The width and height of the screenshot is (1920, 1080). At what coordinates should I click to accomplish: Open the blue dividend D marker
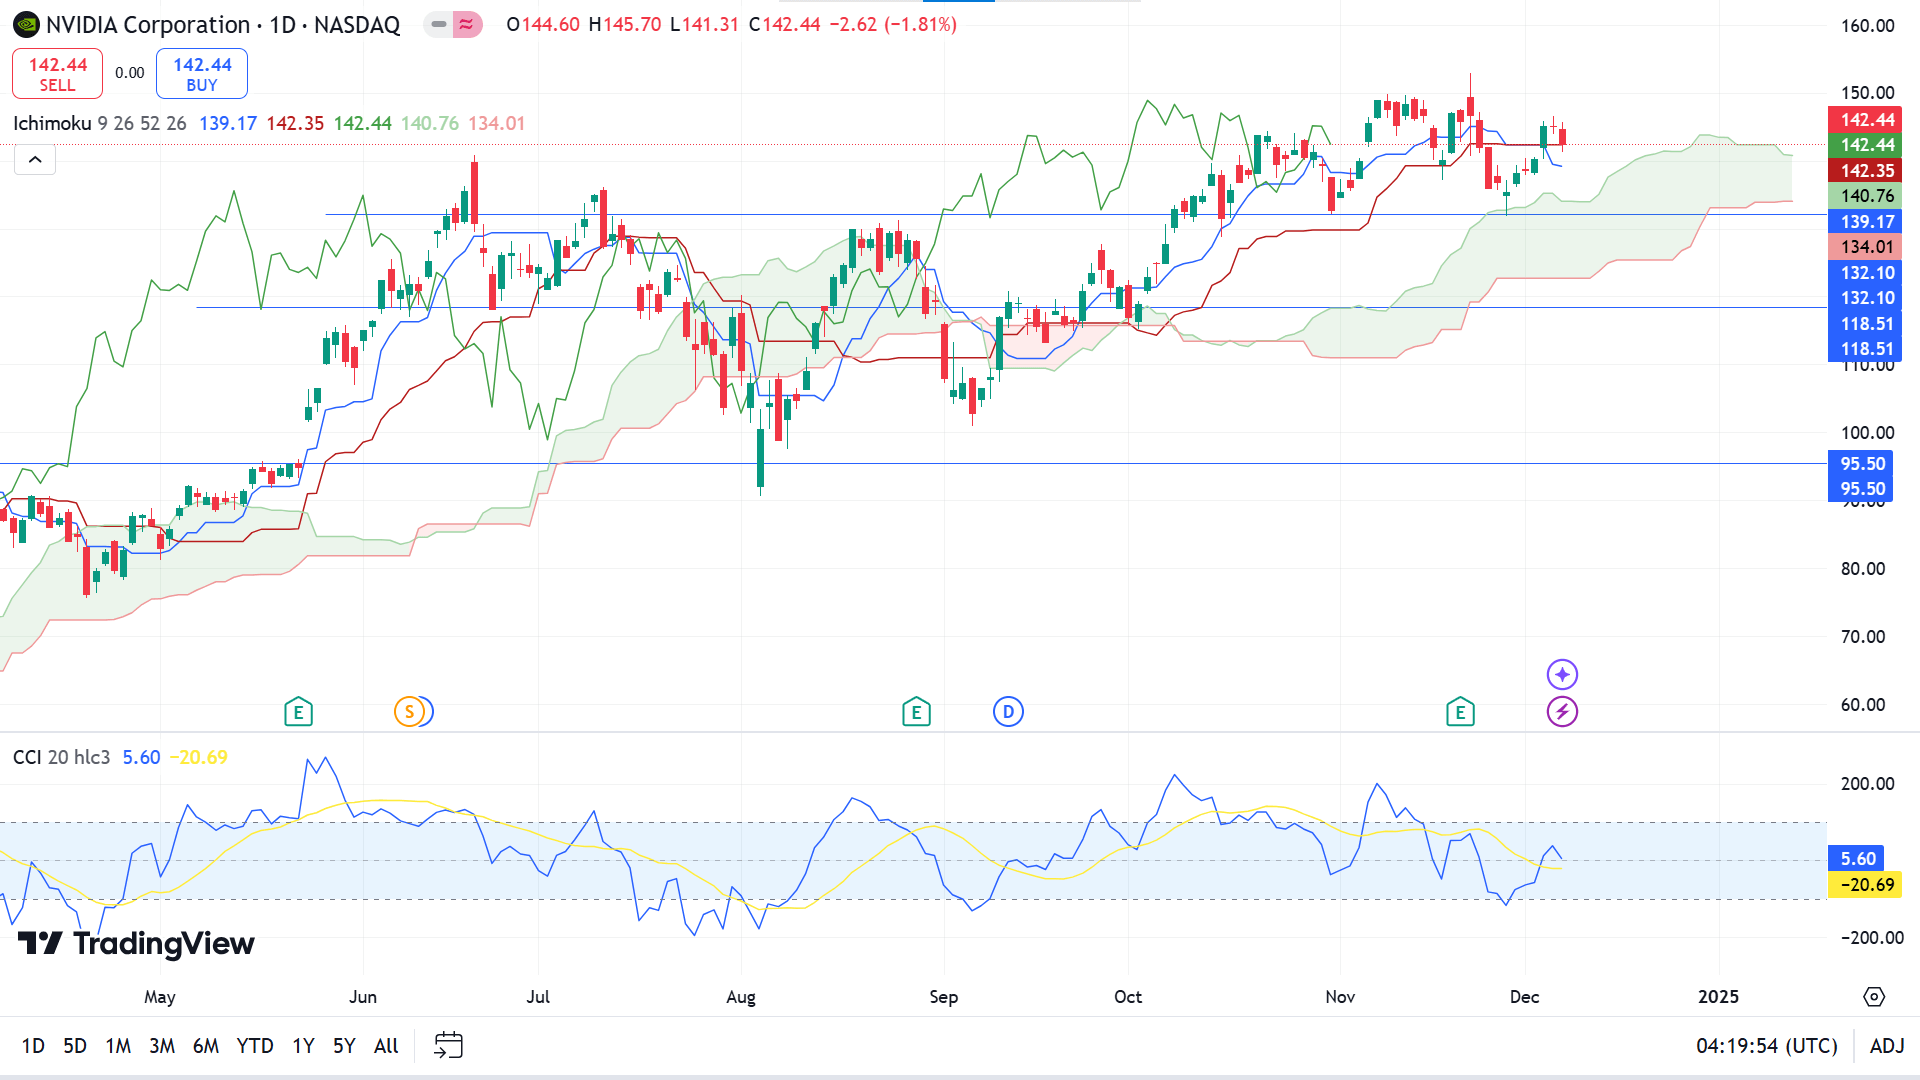point(1008,712)
